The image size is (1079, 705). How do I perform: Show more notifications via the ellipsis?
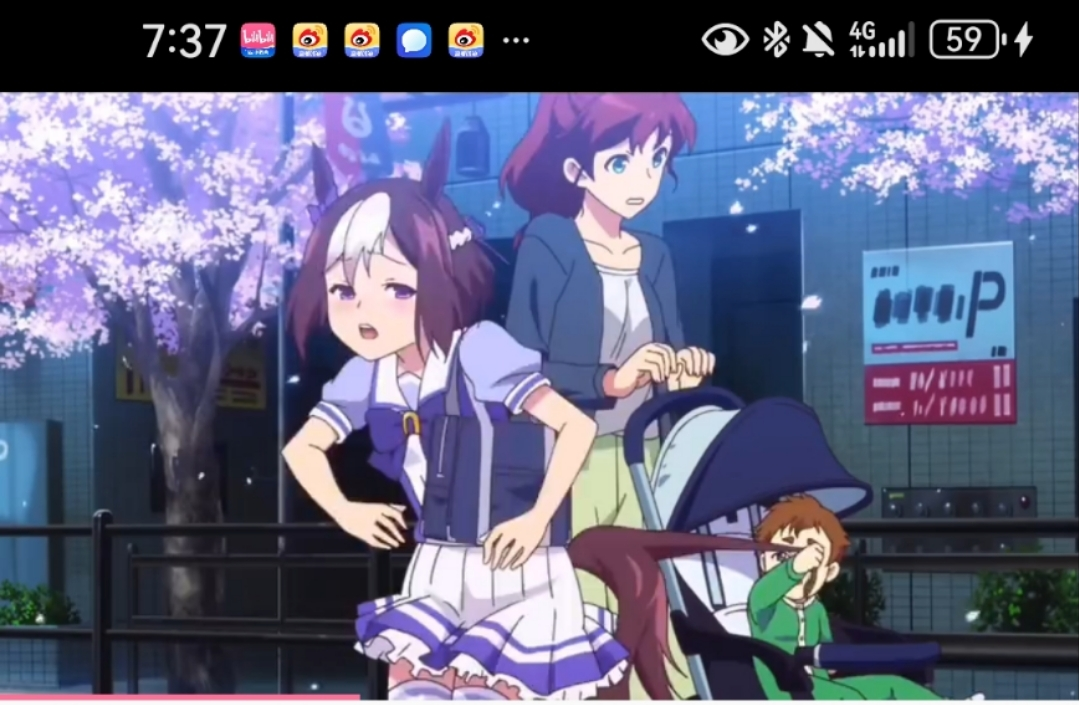pyautogui.click(x=516, y=41)
